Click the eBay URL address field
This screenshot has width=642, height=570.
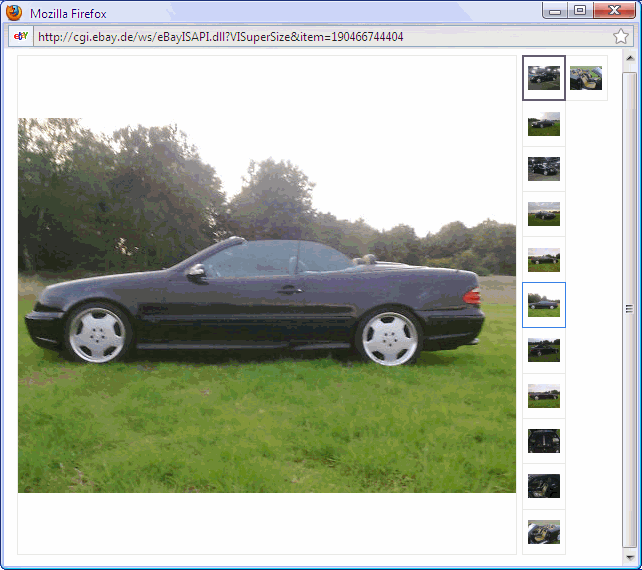click(x=323, y=37)
